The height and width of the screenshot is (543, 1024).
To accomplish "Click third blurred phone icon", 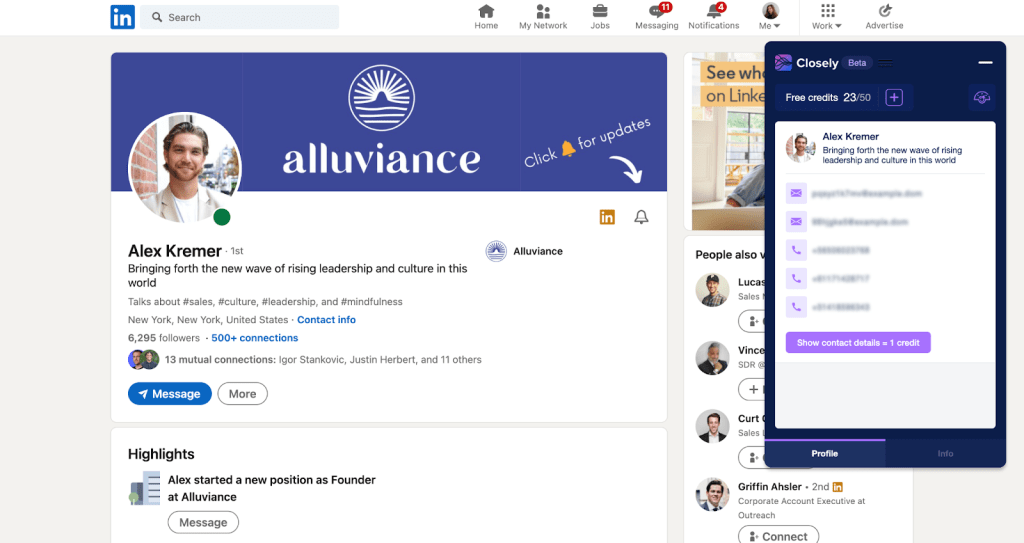I will point(796,307).
